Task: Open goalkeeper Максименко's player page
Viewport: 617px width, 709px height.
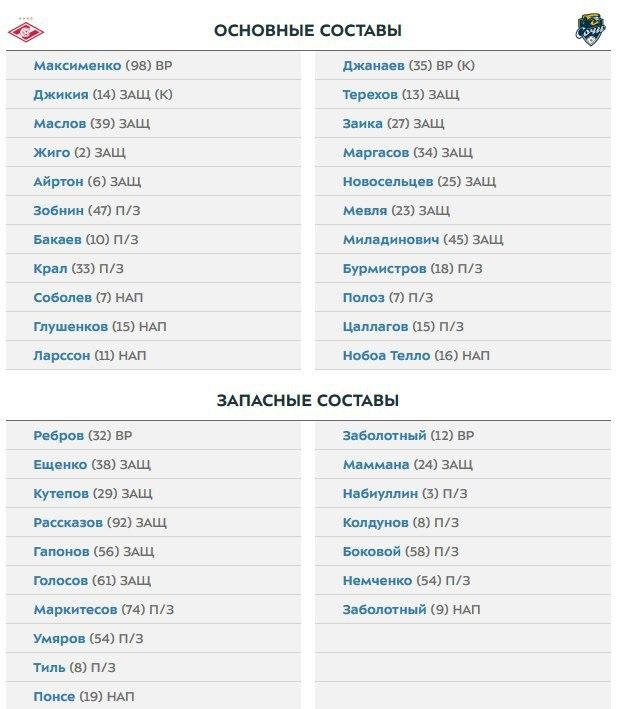Action: click(77, 66)
